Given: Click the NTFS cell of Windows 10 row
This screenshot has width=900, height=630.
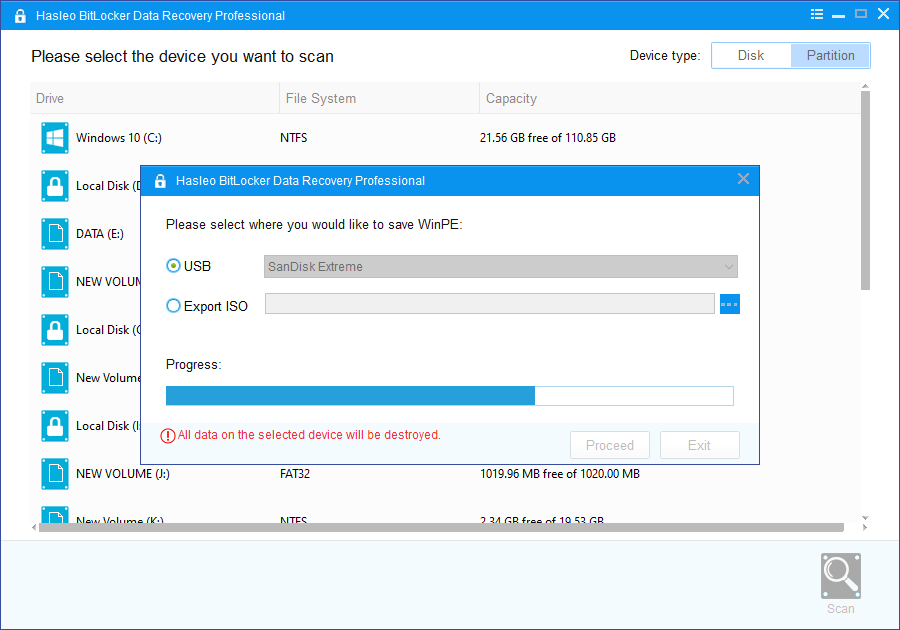Looking at the screenshot, I should pos(293,138).
